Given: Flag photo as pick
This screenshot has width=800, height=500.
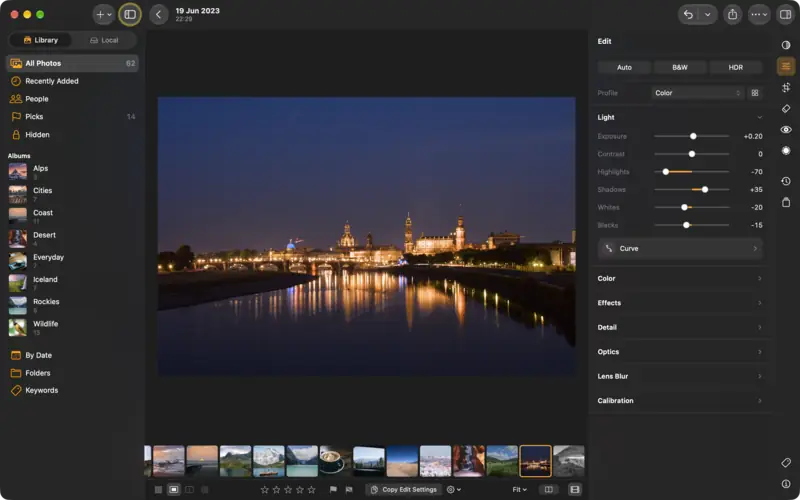Looking at the screenshot, I should point(333,490).
